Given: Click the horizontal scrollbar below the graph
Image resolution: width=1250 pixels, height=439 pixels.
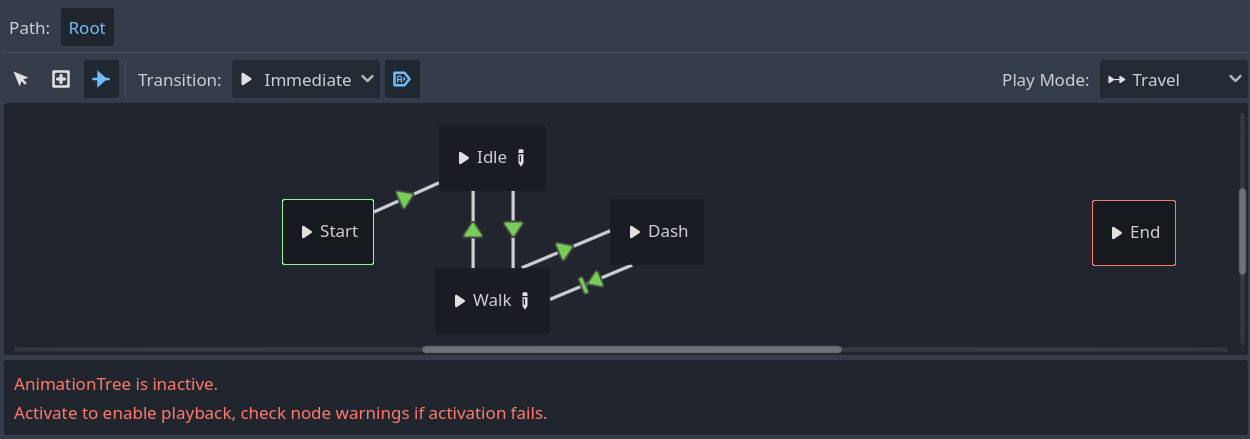Looking at the screenshot, I should [x=631, y=349].
